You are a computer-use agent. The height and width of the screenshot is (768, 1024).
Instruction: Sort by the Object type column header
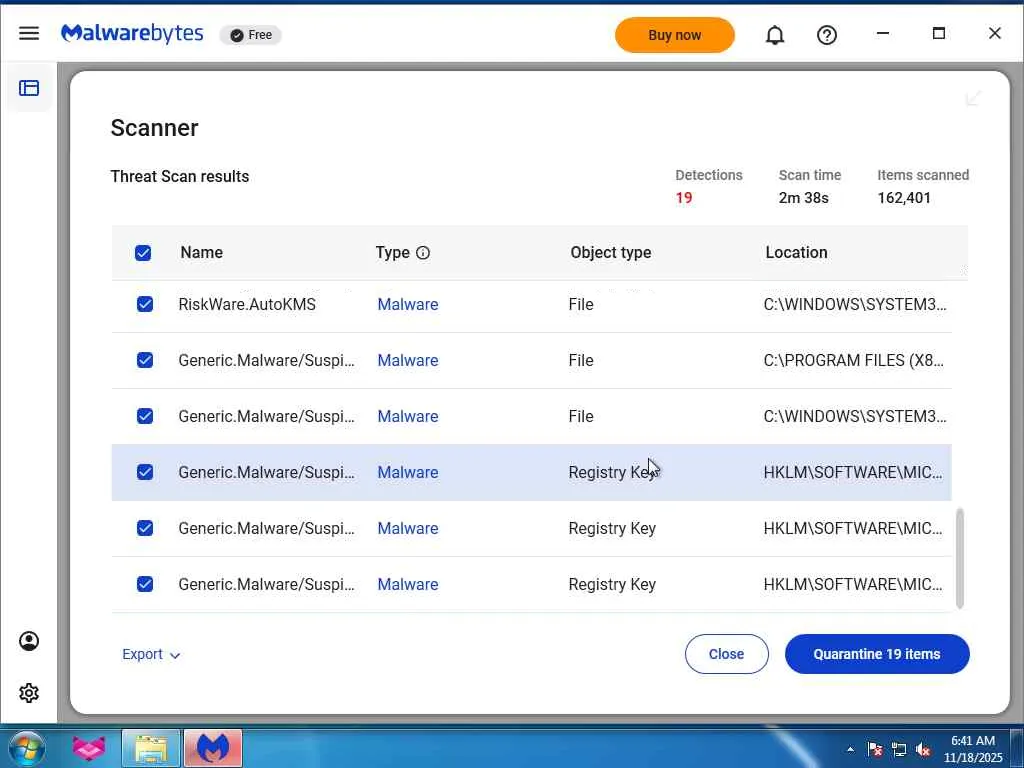click(611, 253)
